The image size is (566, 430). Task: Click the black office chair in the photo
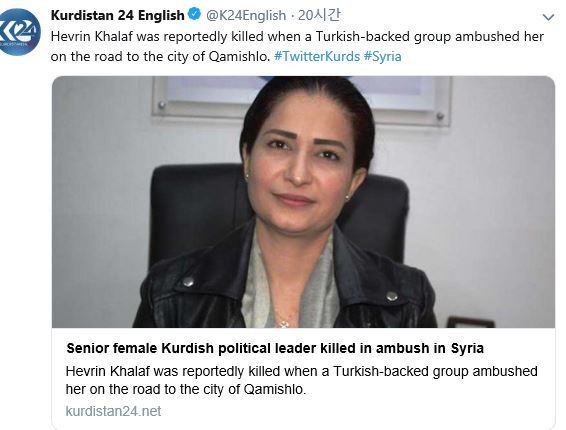coord(195,209)
